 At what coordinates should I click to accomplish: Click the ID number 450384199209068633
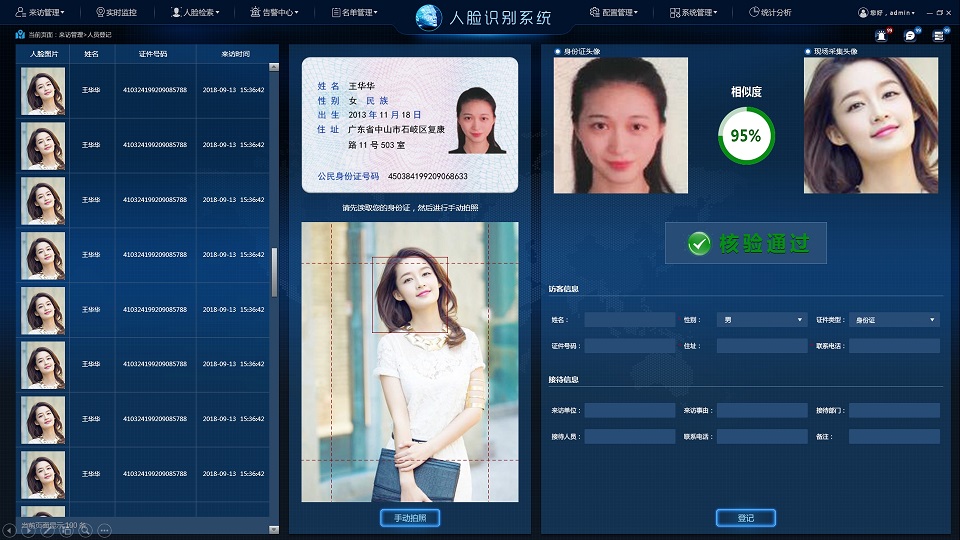tap(428, 176)
